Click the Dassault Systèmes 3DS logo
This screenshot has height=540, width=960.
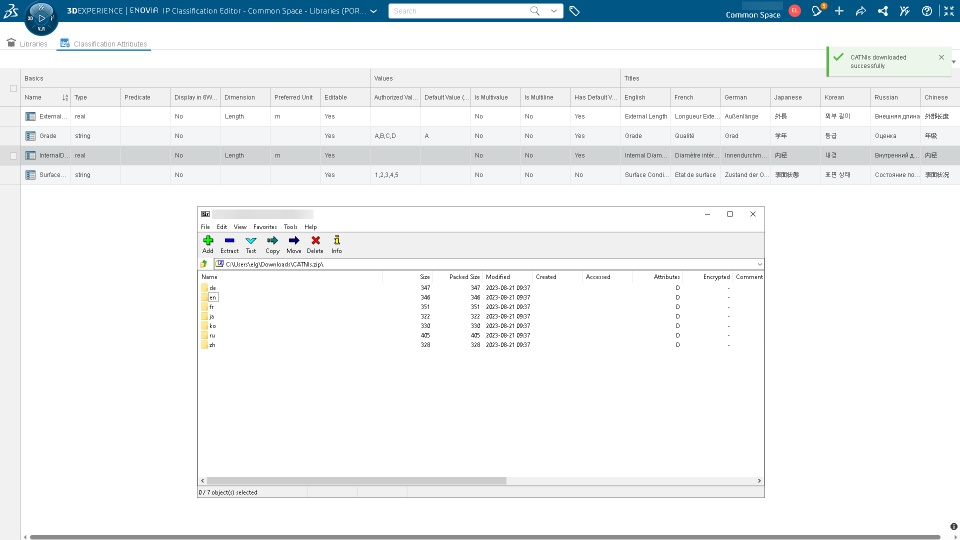[x=11, y=10]
